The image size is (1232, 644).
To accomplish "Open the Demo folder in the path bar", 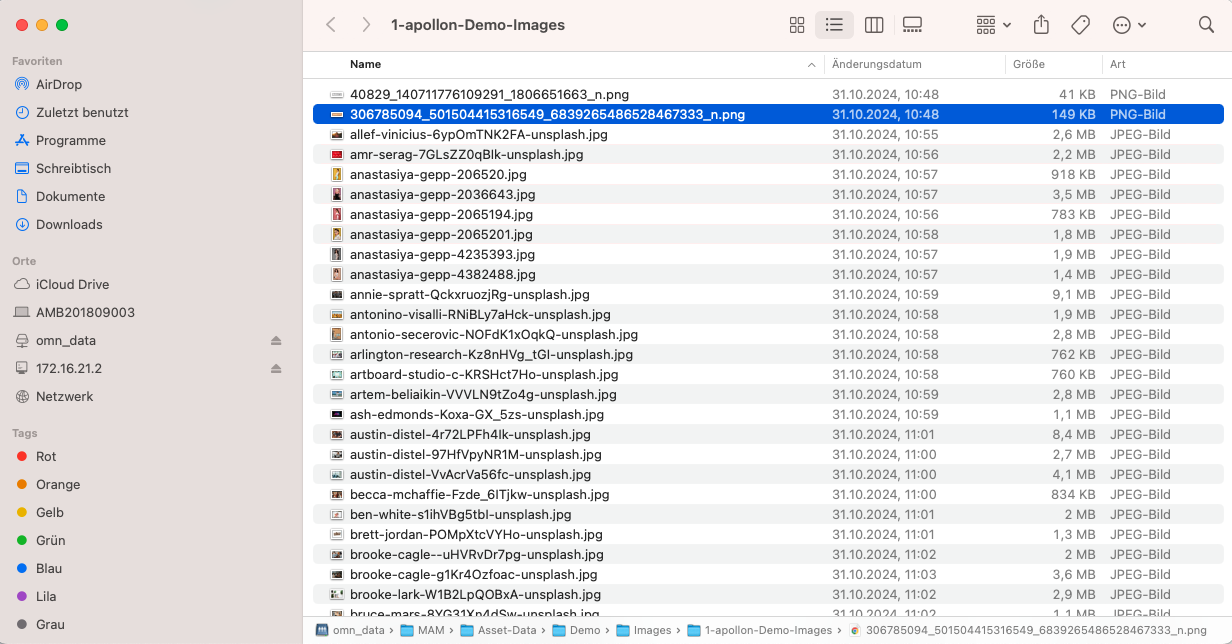I will pyautogui.click(x=582, y=631).
